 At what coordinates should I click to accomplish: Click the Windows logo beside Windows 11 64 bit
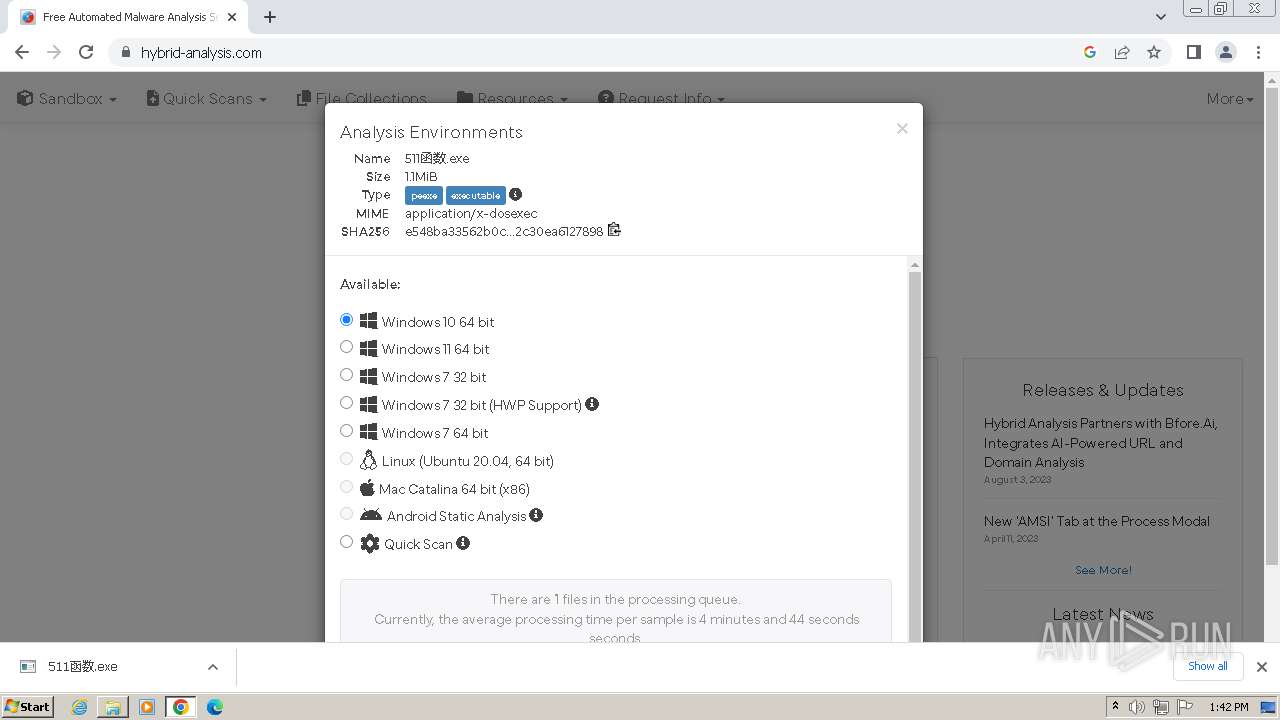point(368,348)
